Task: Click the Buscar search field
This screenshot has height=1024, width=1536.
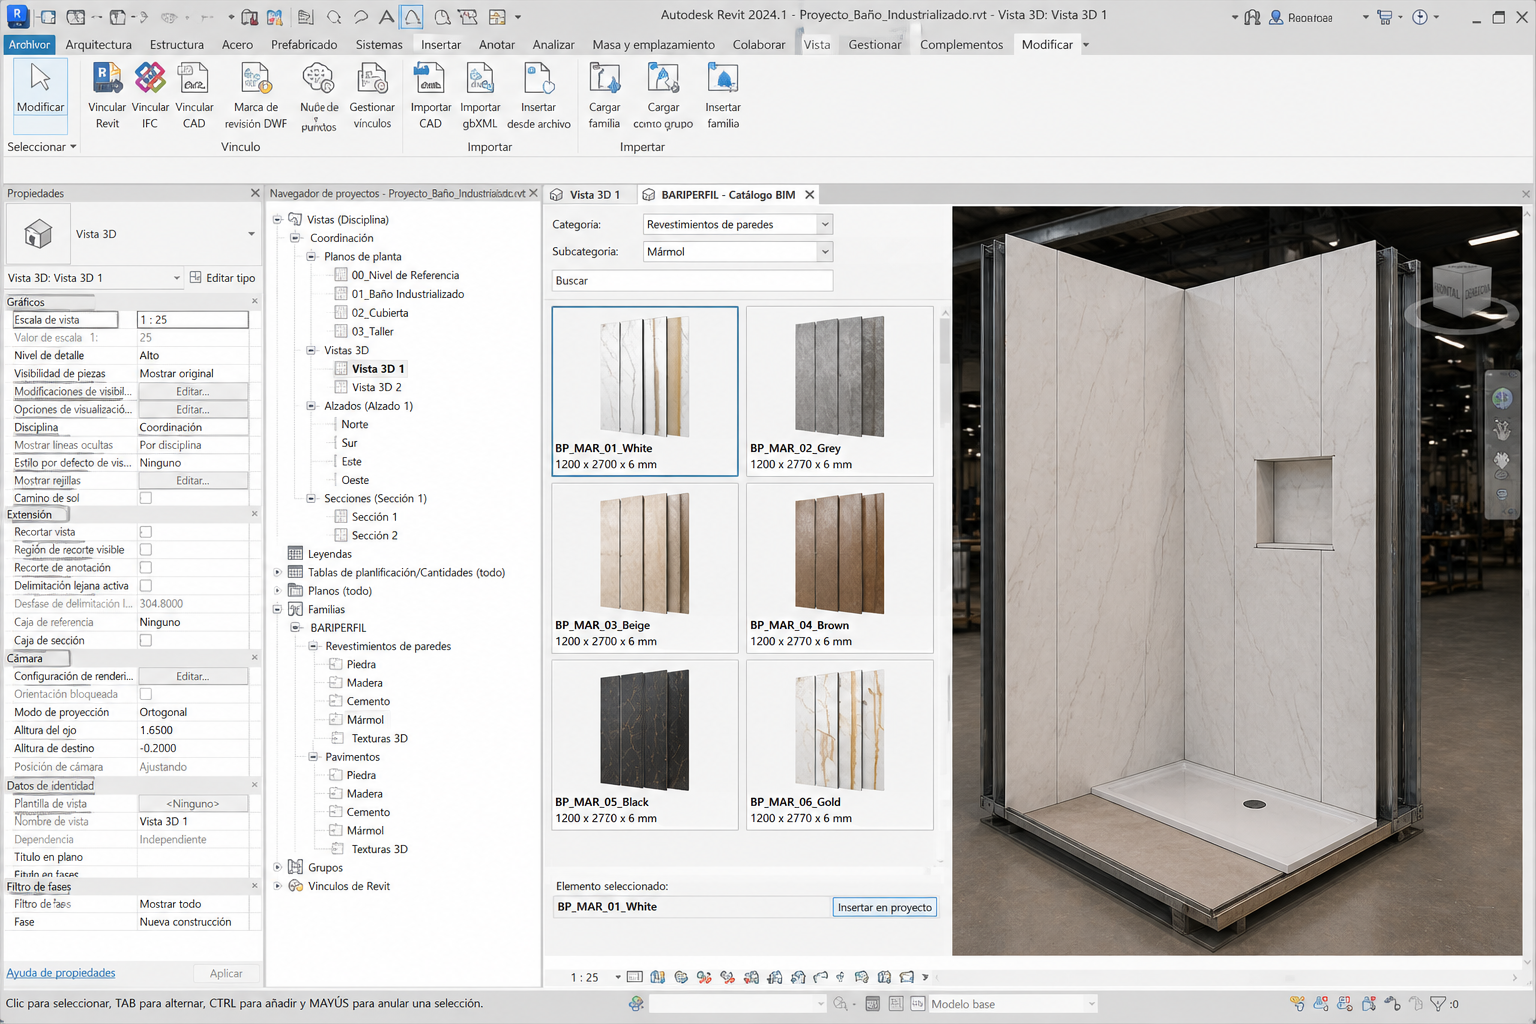Action: pos(692,280)
